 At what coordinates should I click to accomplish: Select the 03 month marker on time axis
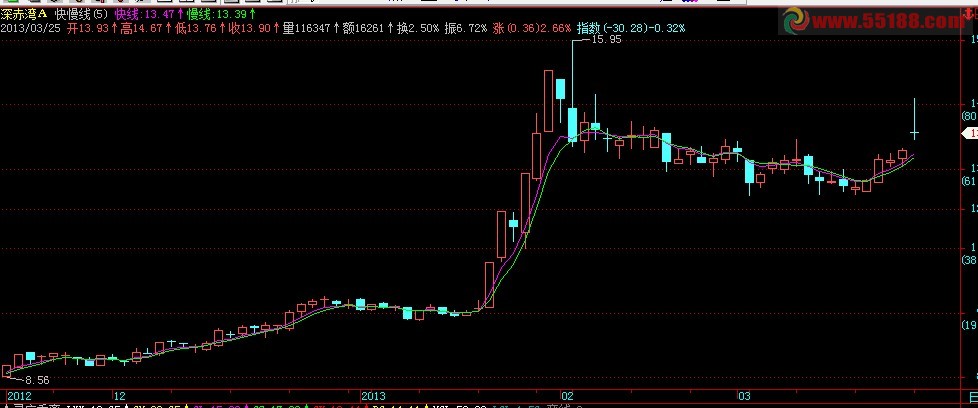click(743, 396)
